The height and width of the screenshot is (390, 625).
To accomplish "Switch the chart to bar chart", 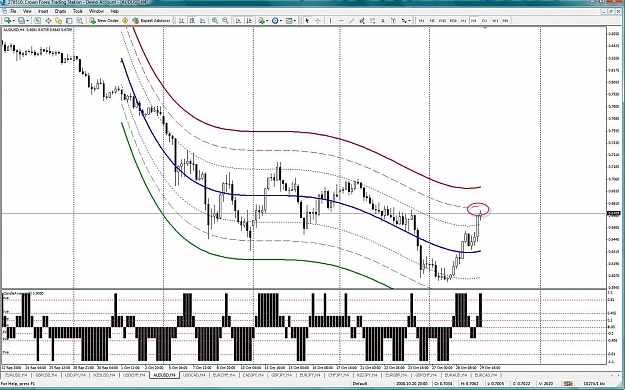I will click(181, 20).
